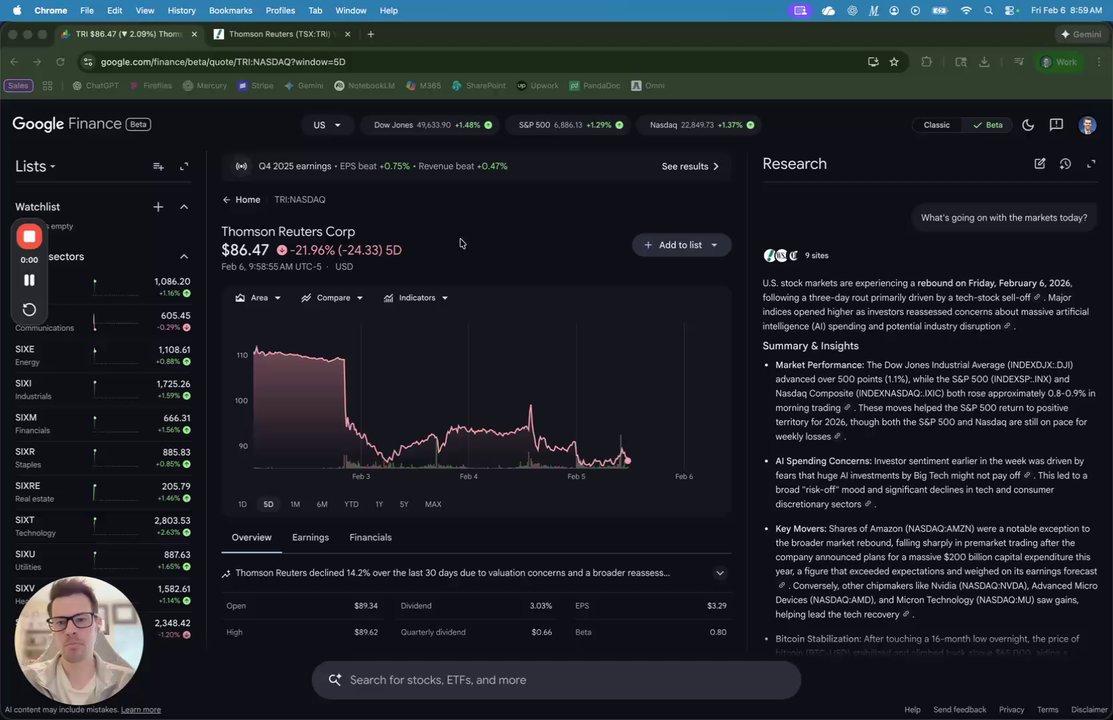Viewport: 1113px width, 720px height.
Task: Switch to the Financials tab
Action: click(371, 538)
